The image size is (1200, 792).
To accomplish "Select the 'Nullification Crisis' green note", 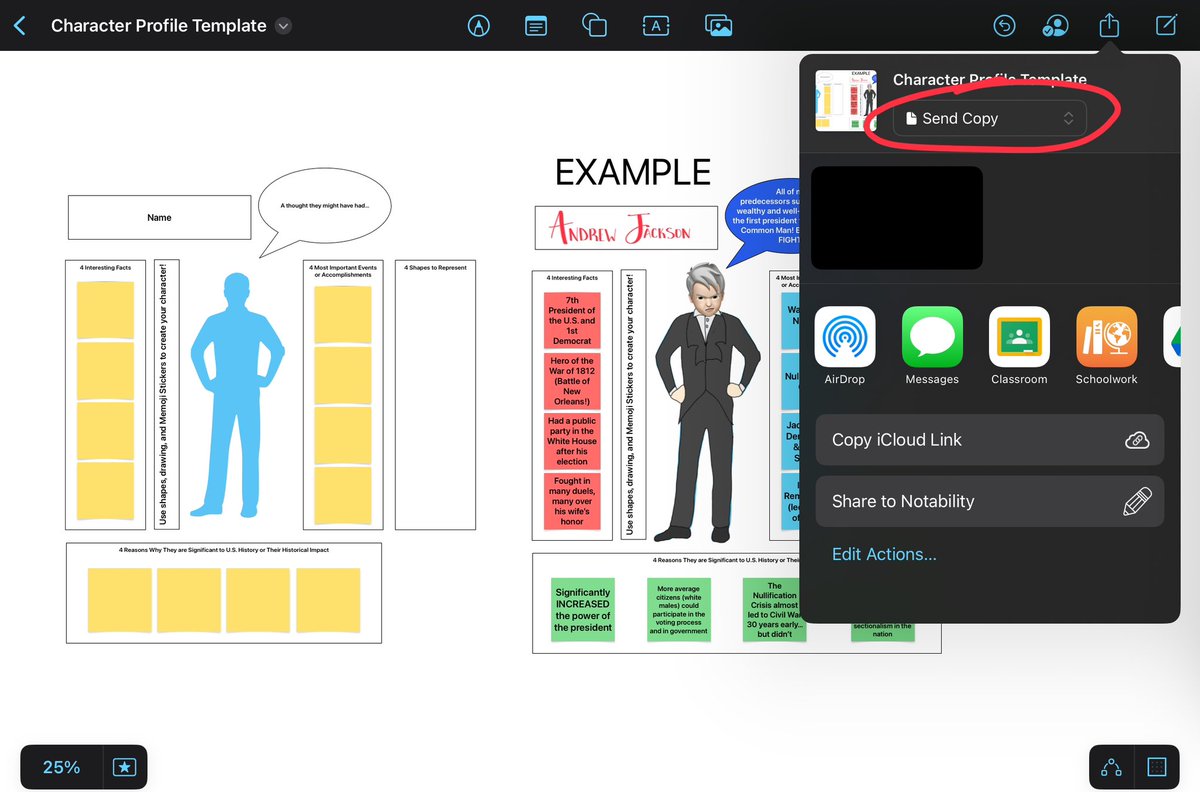I will (774, 610).
